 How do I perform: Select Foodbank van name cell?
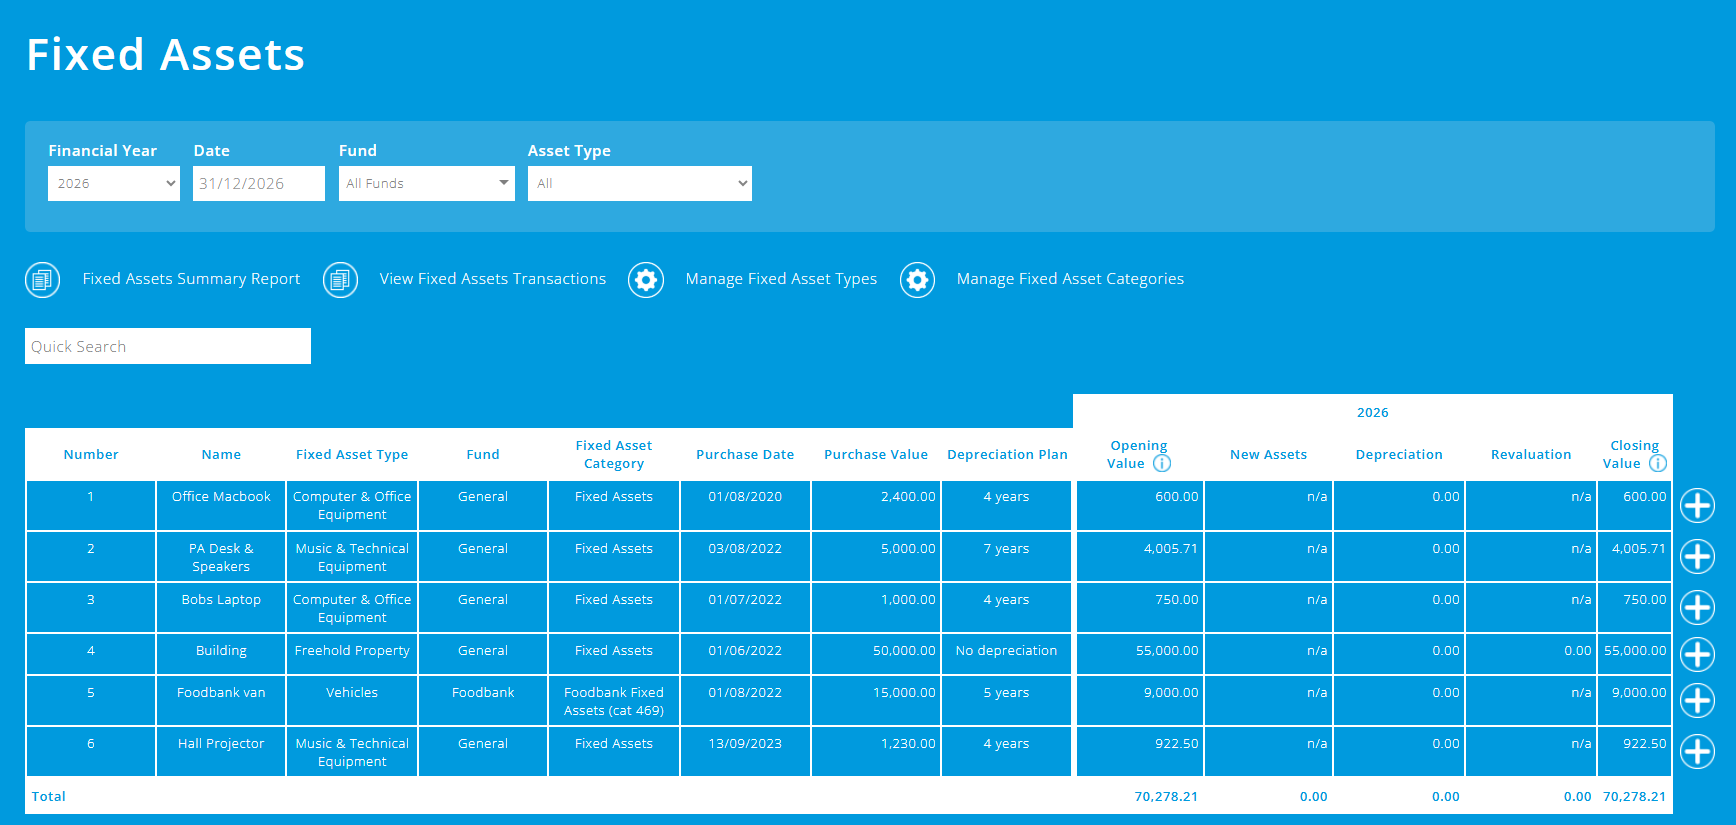(x=221, y=701)
